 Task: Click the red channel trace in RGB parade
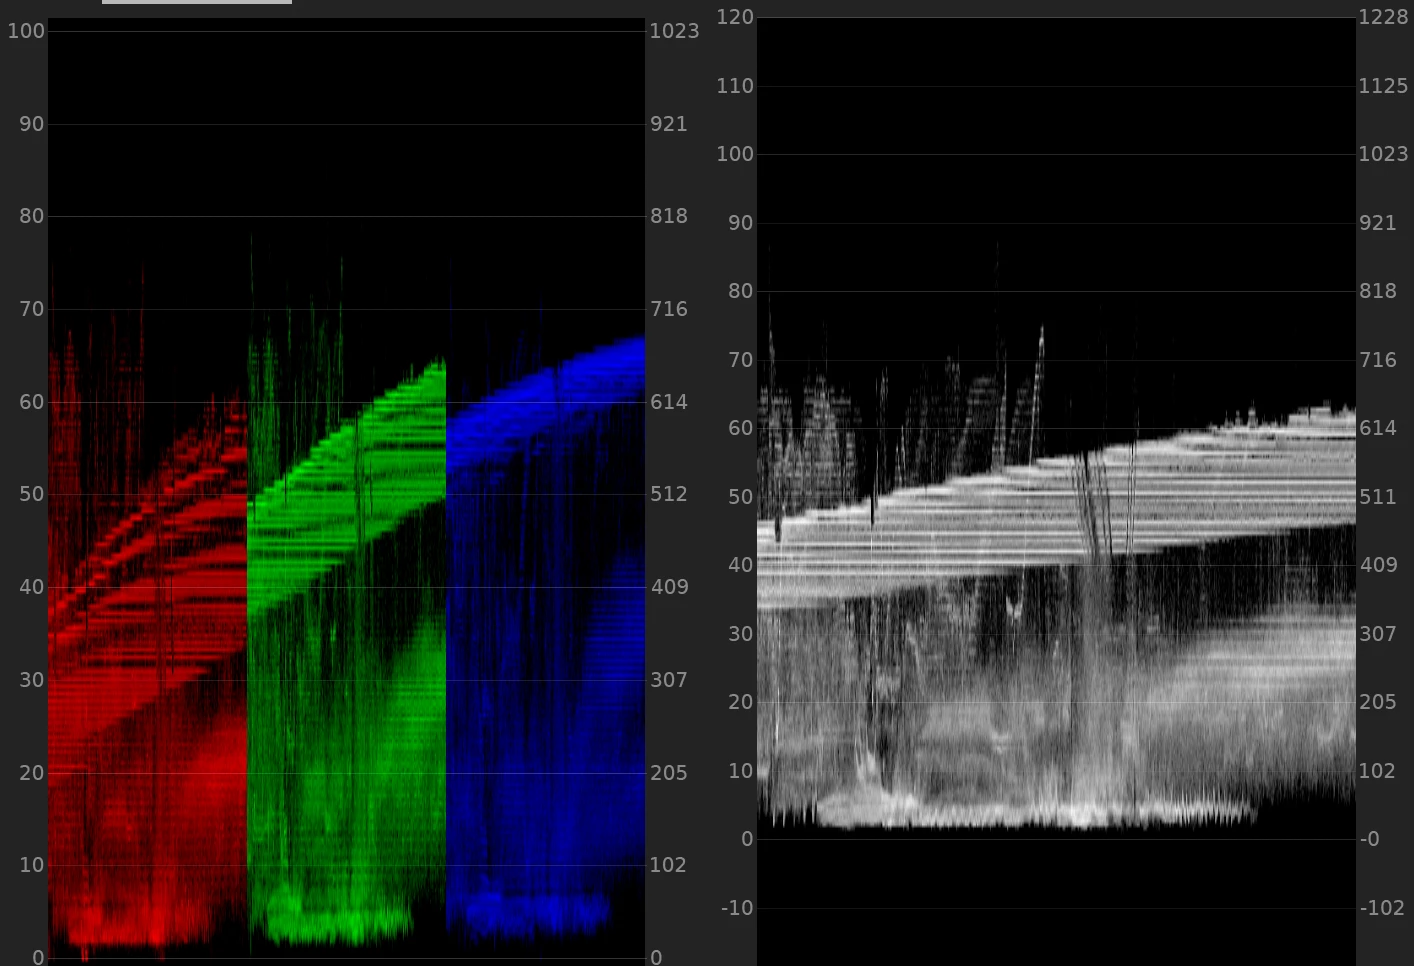148,610
